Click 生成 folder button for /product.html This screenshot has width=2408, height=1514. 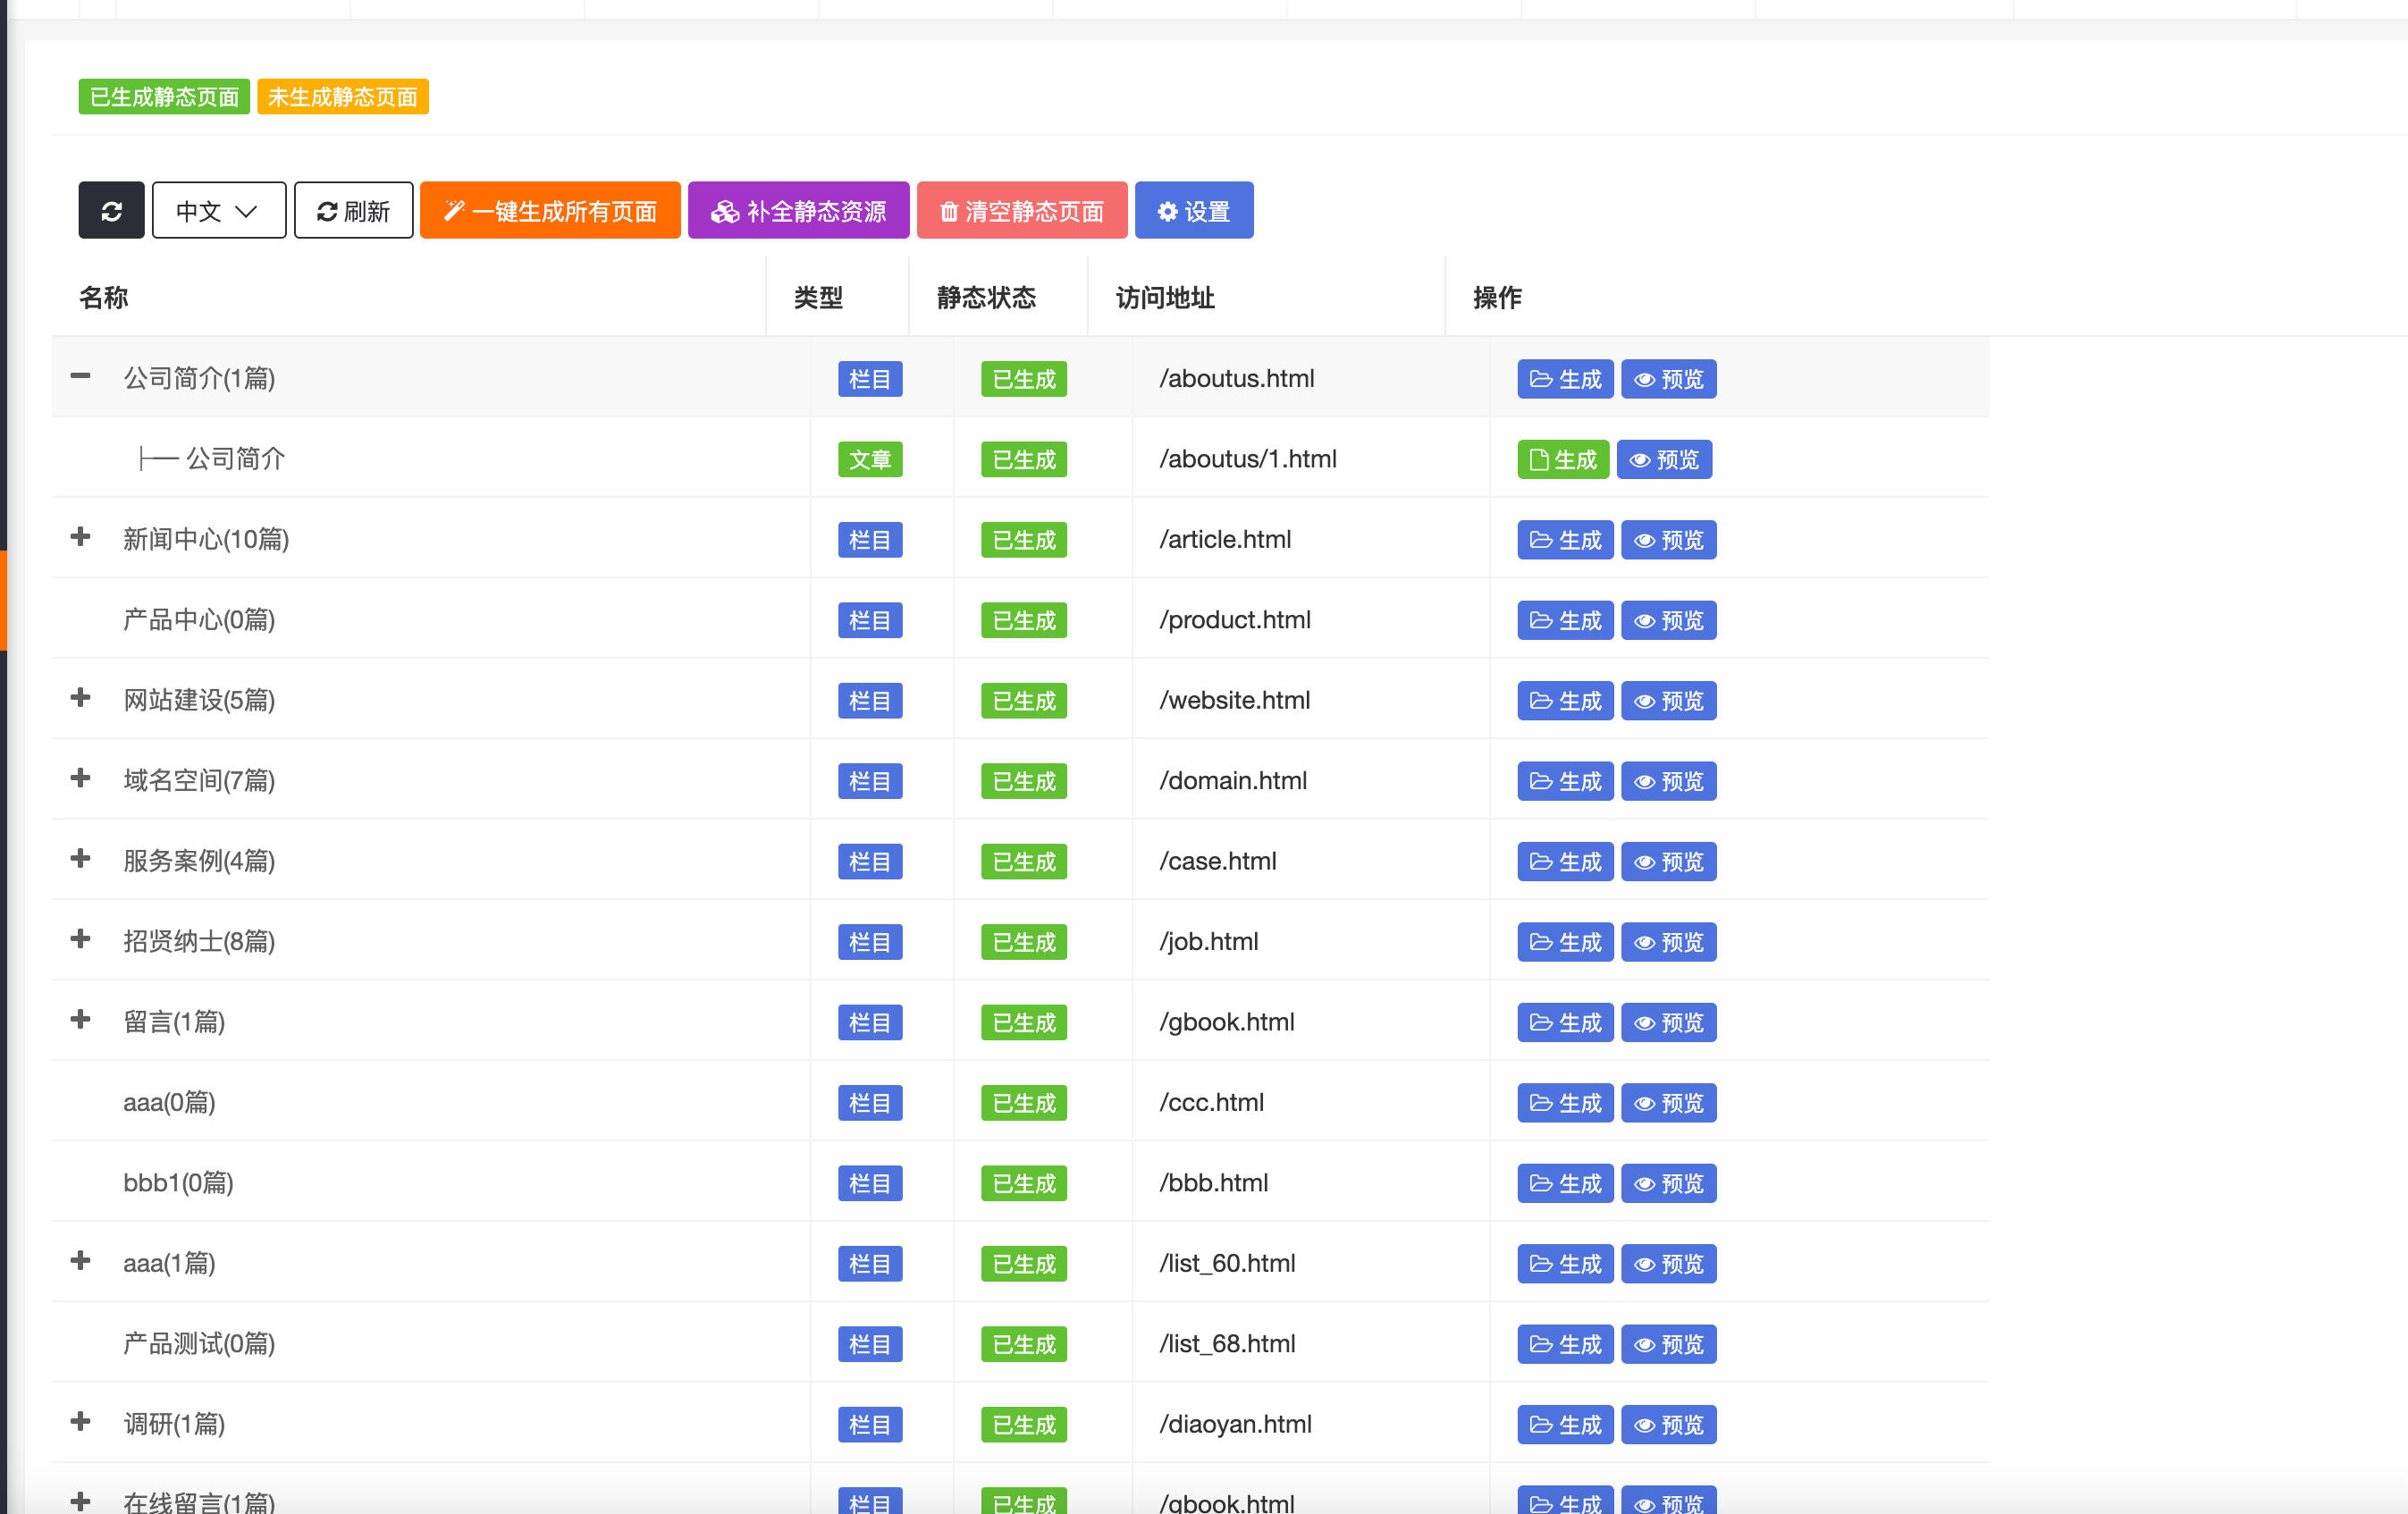point(1564,621)
